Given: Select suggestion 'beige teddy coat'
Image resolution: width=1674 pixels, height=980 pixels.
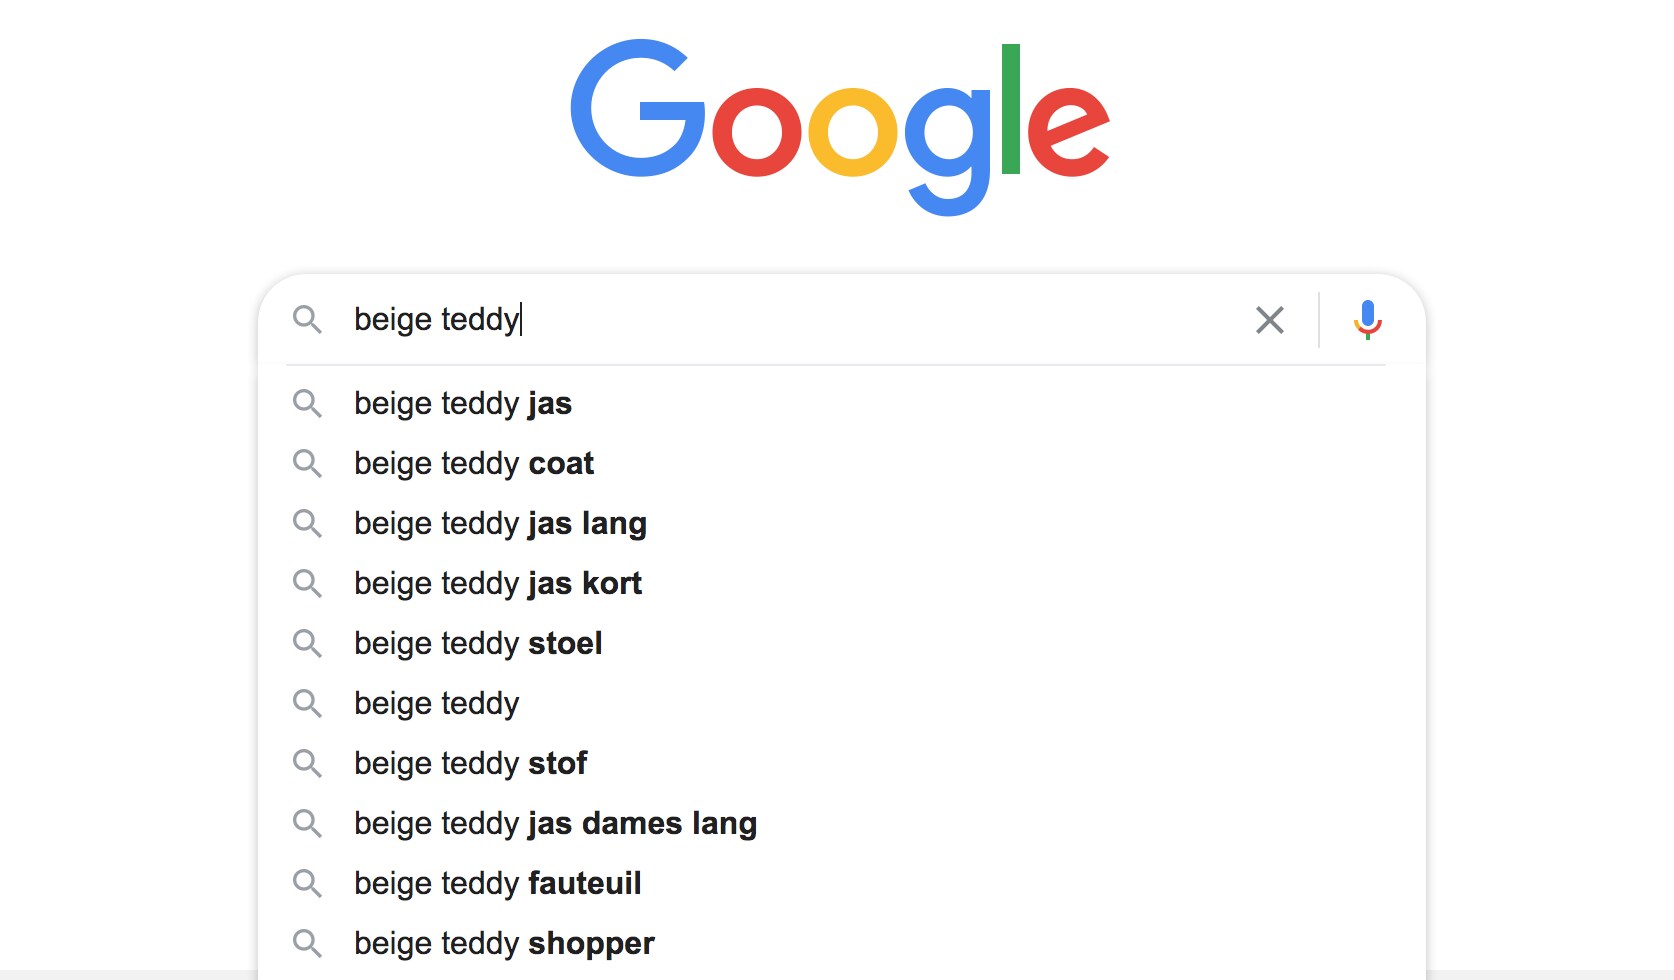Looking at the screenshot, I should [x=842, y=464].
